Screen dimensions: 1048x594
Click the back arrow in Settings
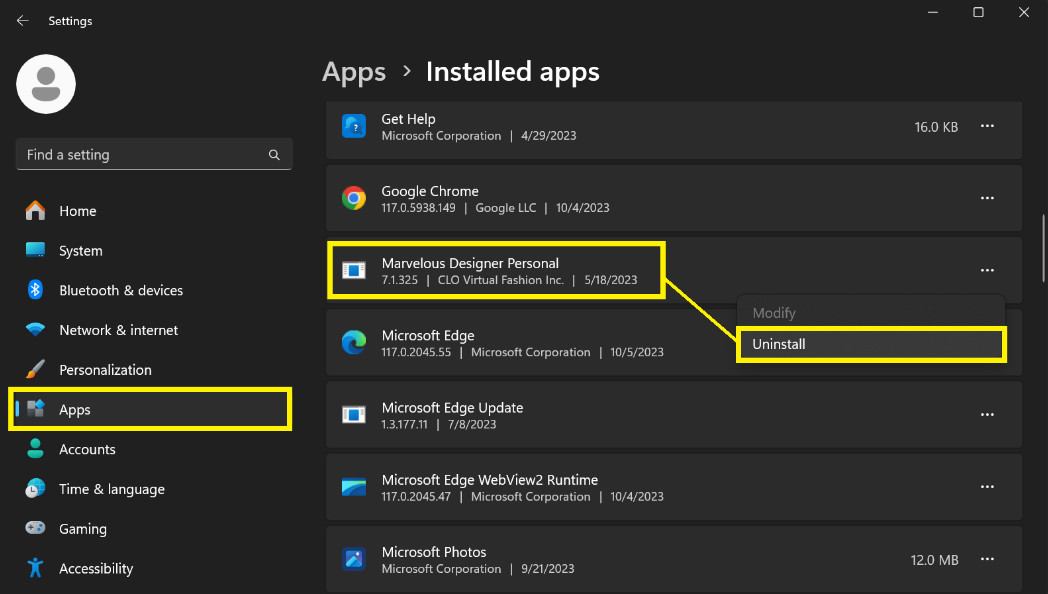pos(23,21)
